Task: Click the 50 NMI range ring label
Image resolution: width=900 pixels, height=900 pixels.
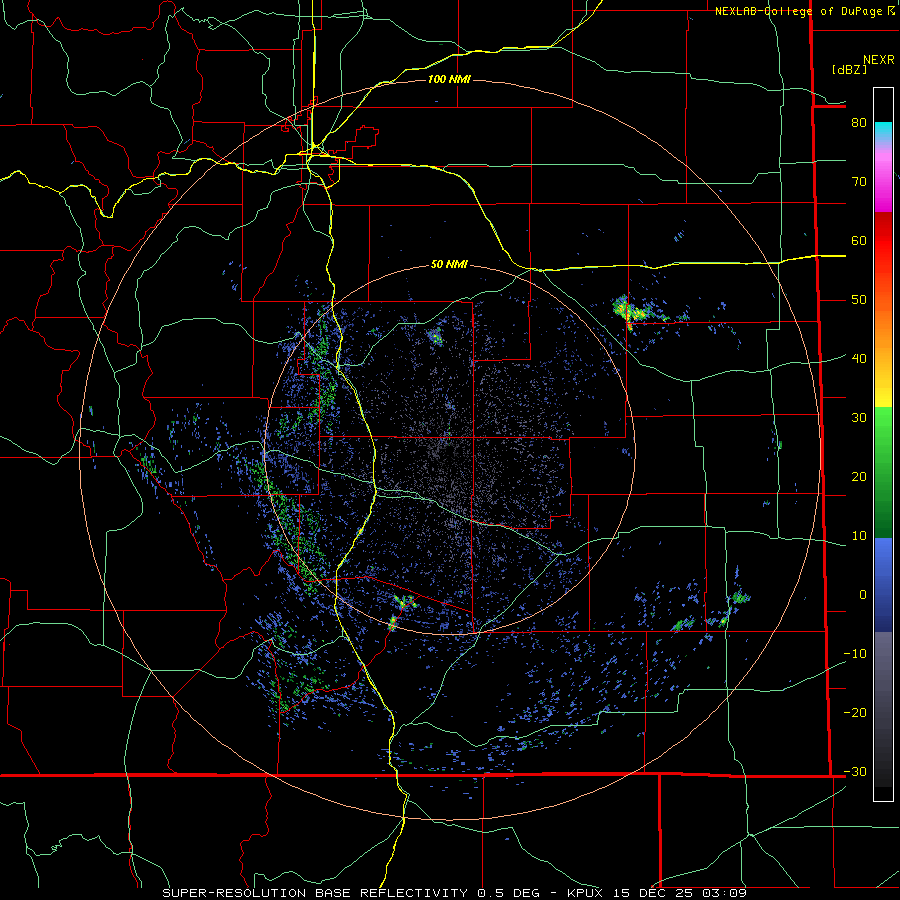Action: point(449,264)
